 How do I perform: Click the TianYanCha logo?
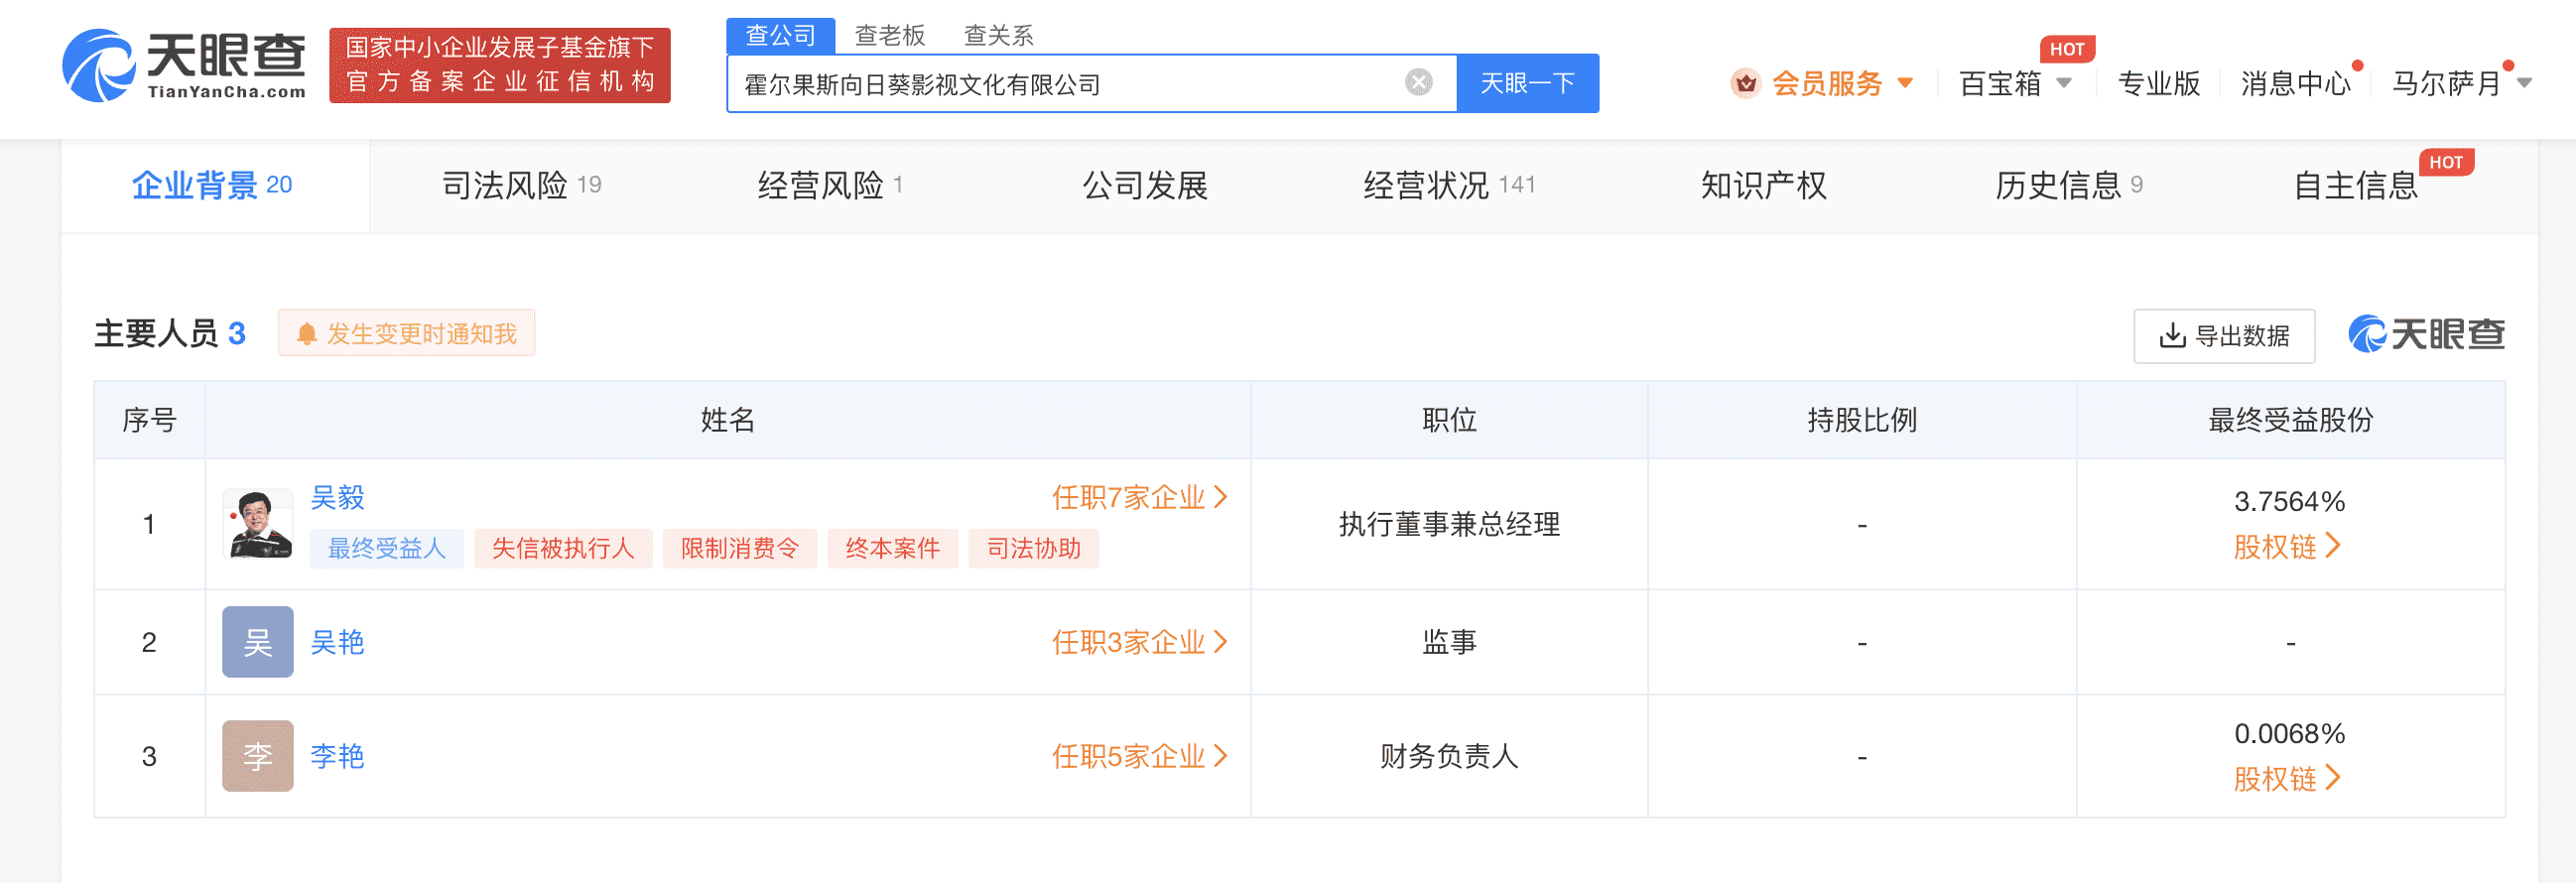click(x=184, y=66)
